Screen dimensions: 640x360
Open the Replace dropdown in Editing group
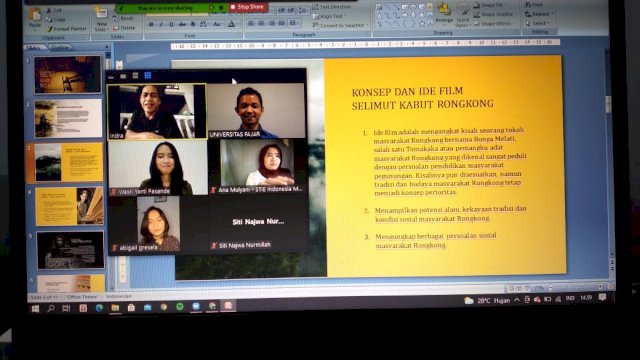[x=540, y=14]
